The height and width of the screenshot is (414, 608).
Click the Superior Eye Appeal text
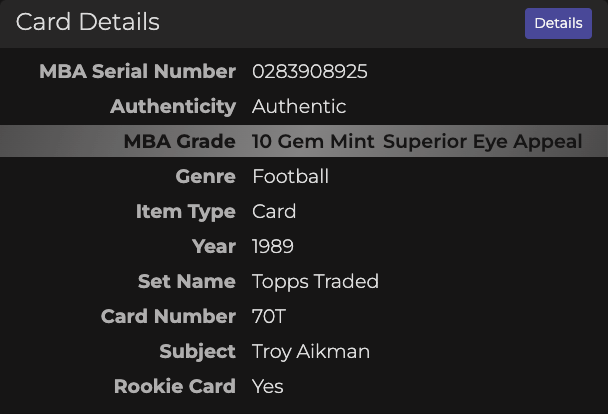tap(482, 142)
